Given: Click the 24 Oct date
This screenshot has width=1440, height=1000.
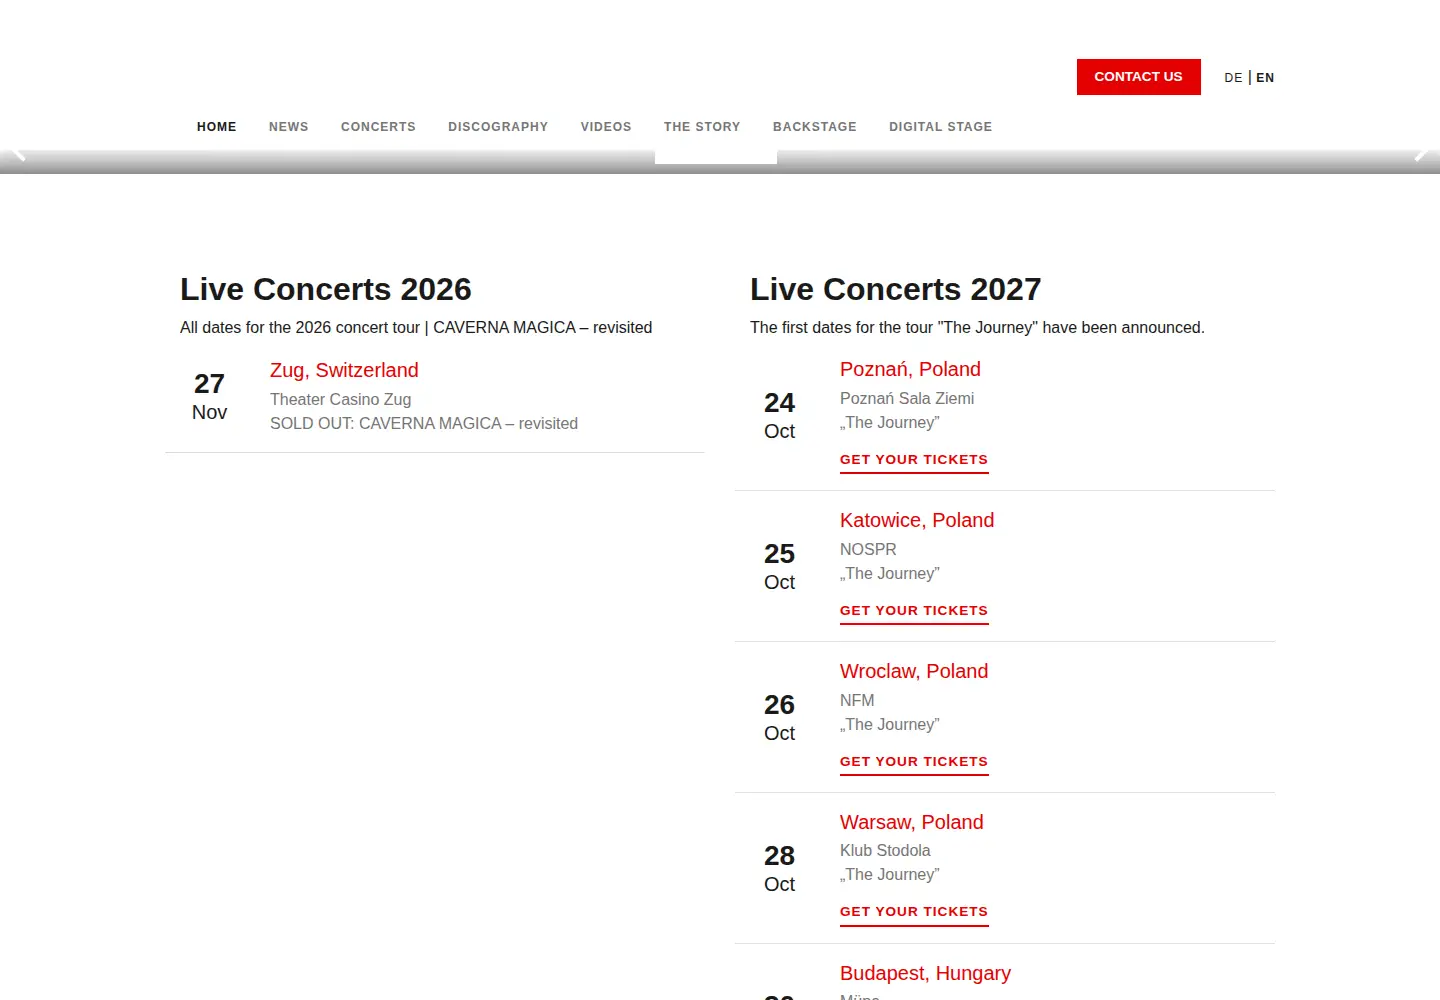Looking at the screenshot, I should point(779,416).
